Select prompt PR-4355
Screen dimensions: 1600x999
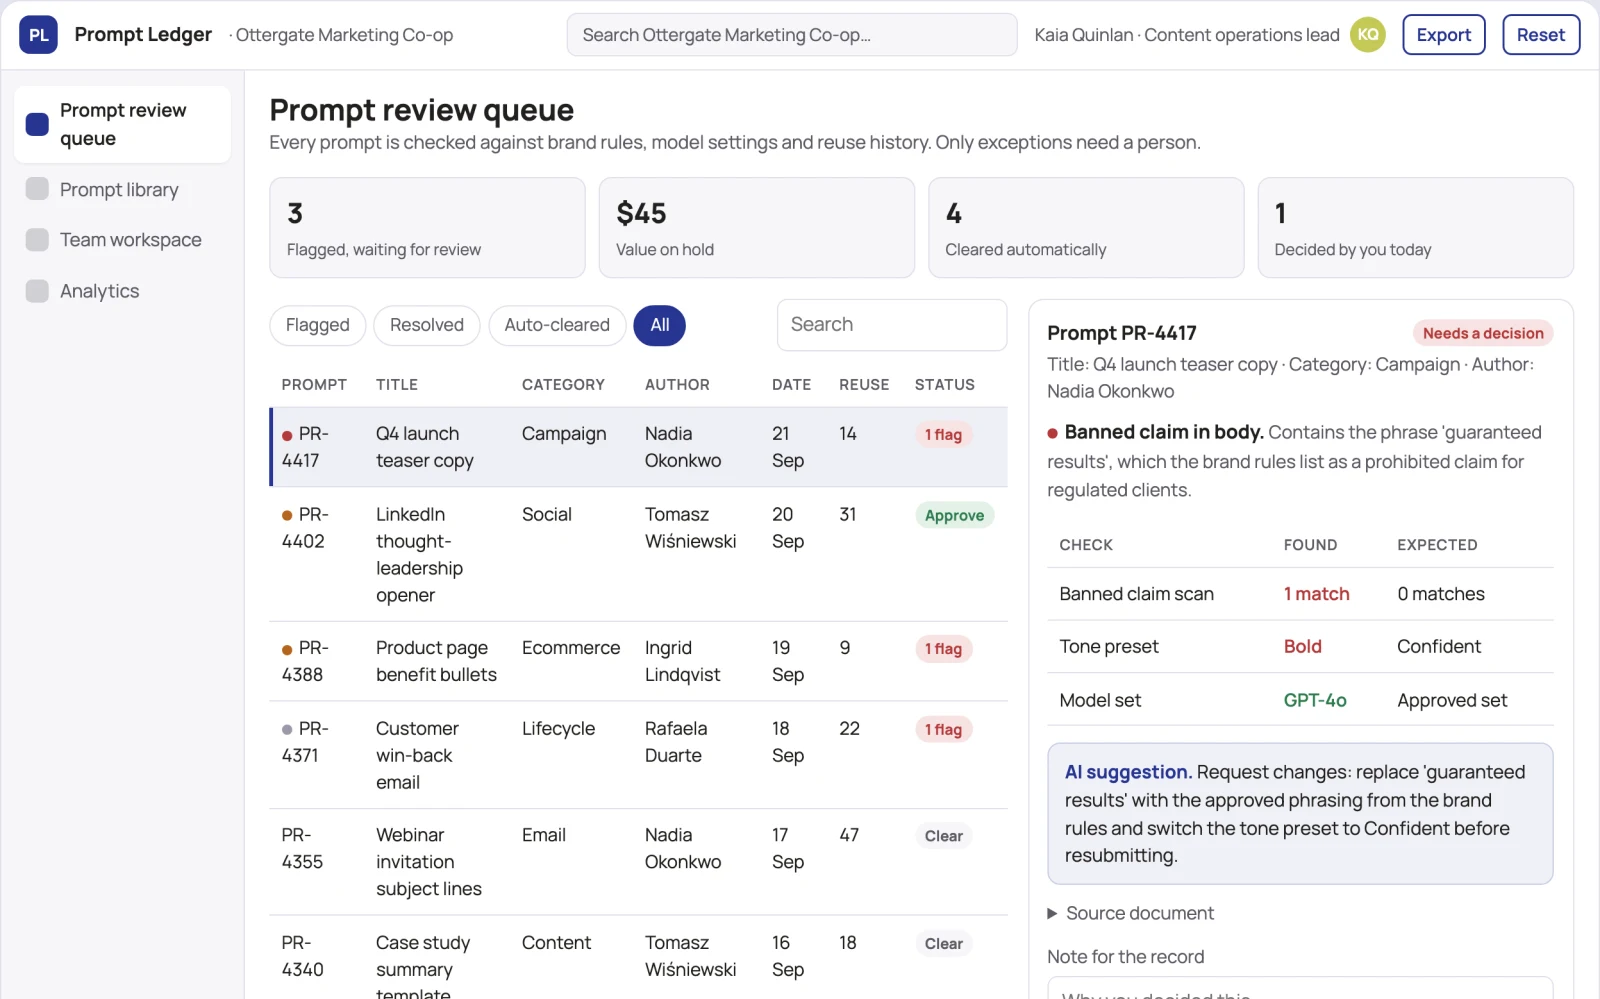tap(639, 862)
